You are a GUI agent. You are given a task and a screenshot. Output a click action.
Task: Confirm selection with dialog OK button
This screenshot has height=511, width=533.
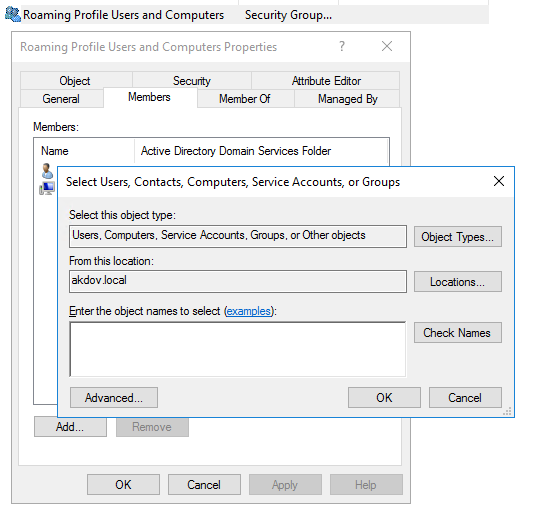tap(384, 397)
